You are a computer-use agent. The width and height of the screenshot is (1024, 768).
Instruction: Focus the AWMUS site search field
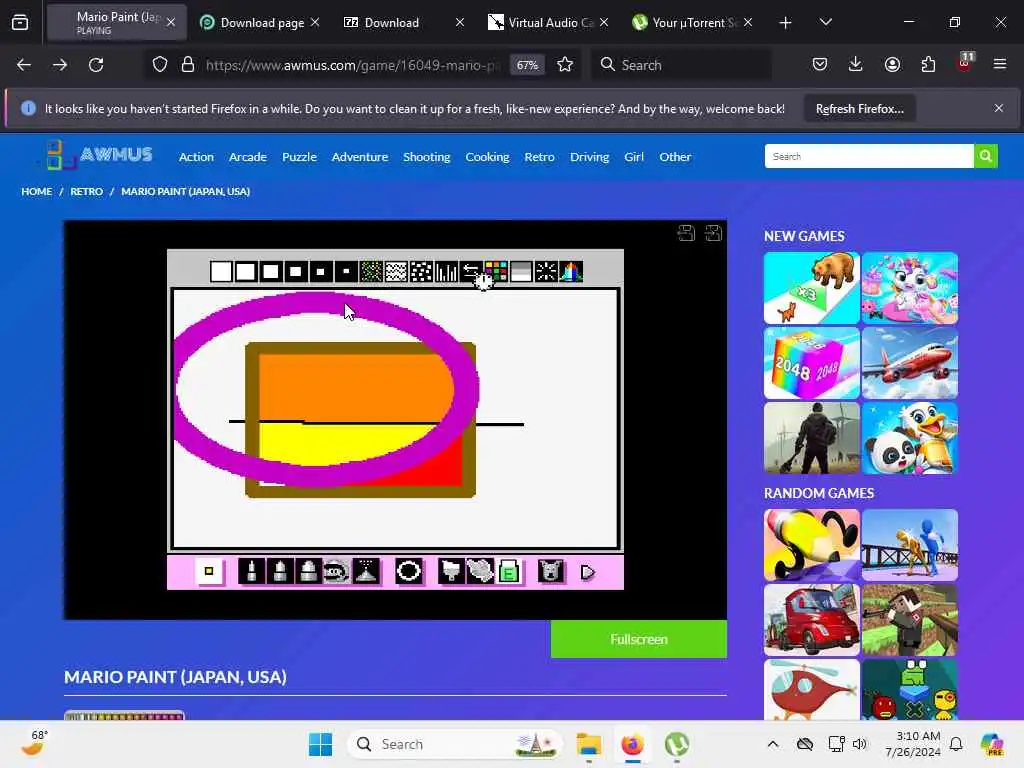coord(869,156)
